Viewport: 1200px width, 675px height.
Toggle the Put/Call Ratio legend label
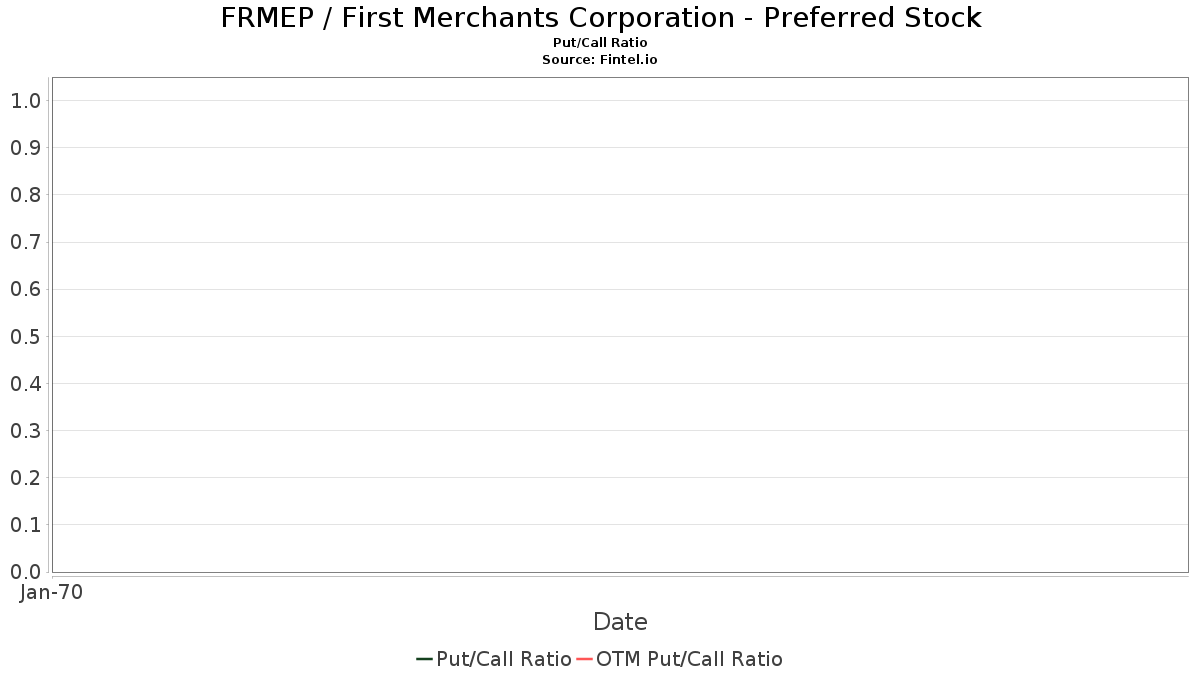pyautogui.click(x=503, y=659)
